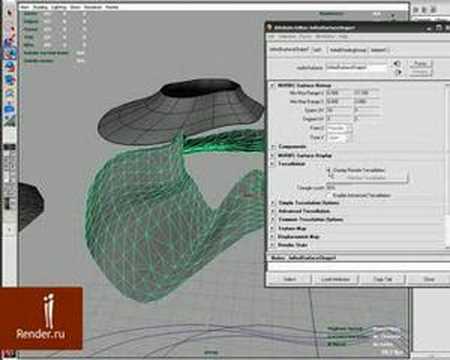Viewport: 450px width, 360px height.
Task: Click the output connection arrow icon
Action: tap(397, 72)
